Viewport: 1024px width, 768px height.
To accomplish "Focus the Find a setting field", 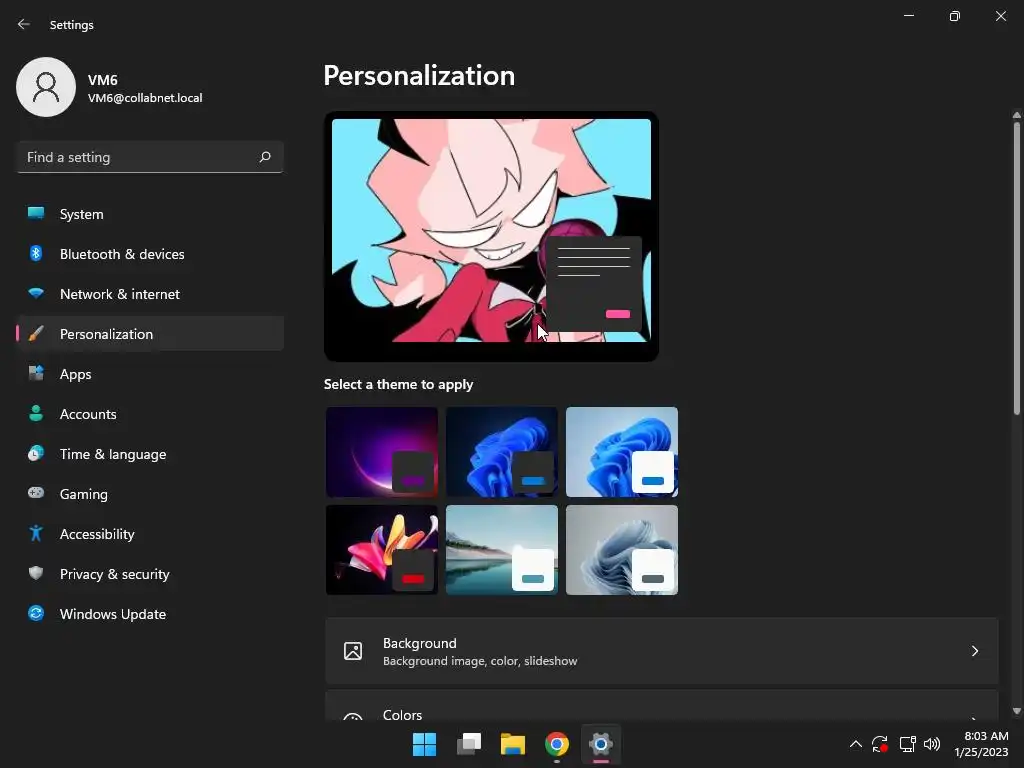I will (x=150, y=157).
